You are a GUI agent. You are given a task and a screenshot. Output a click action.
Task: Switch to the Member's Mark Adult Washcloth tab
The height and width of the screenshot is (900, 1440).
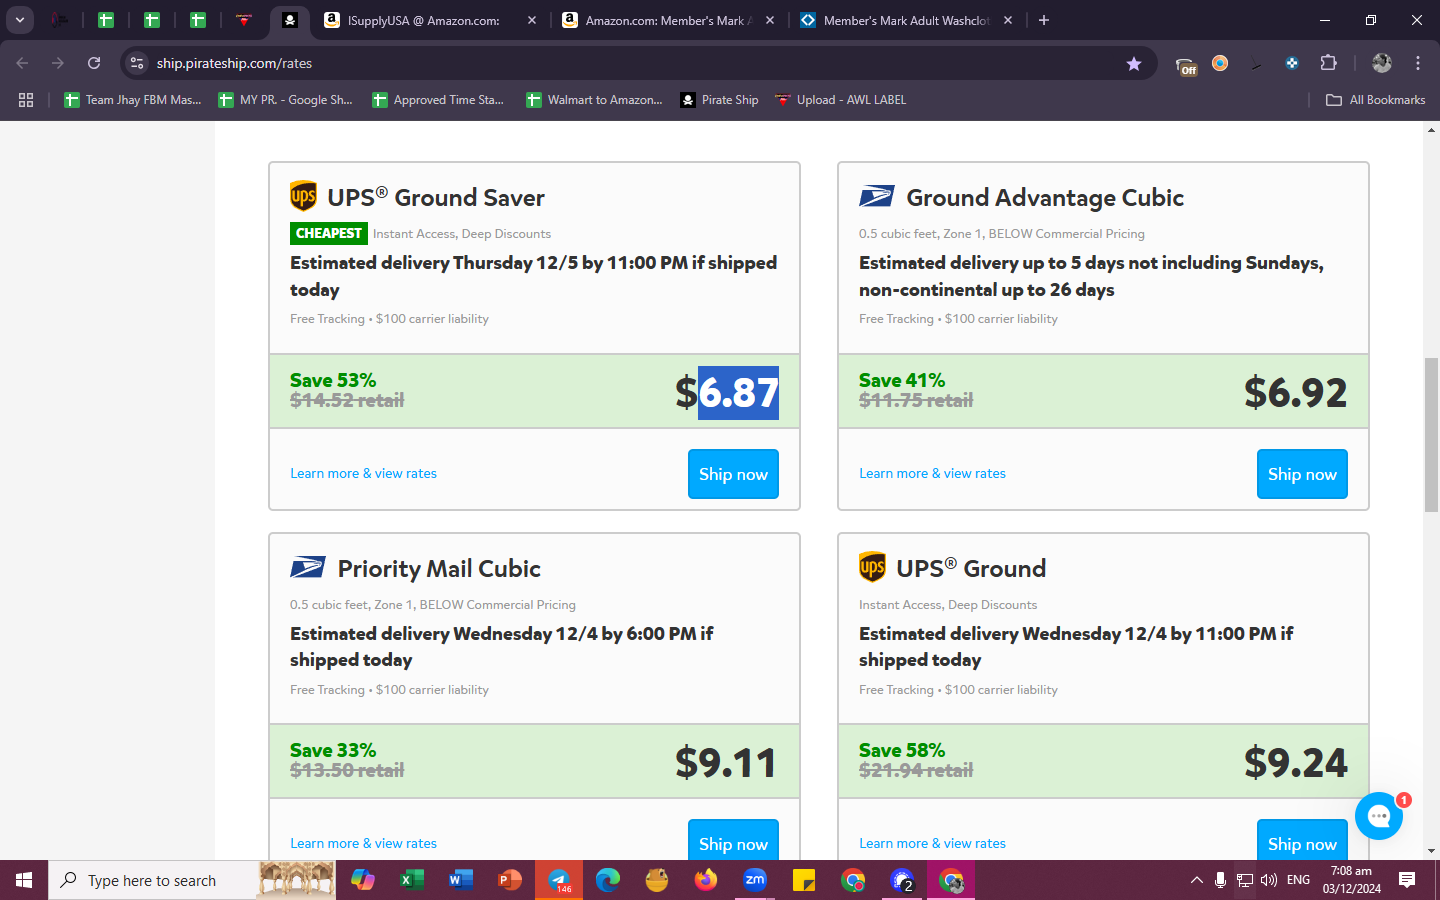pyautogui.click(x=908, y=20)
